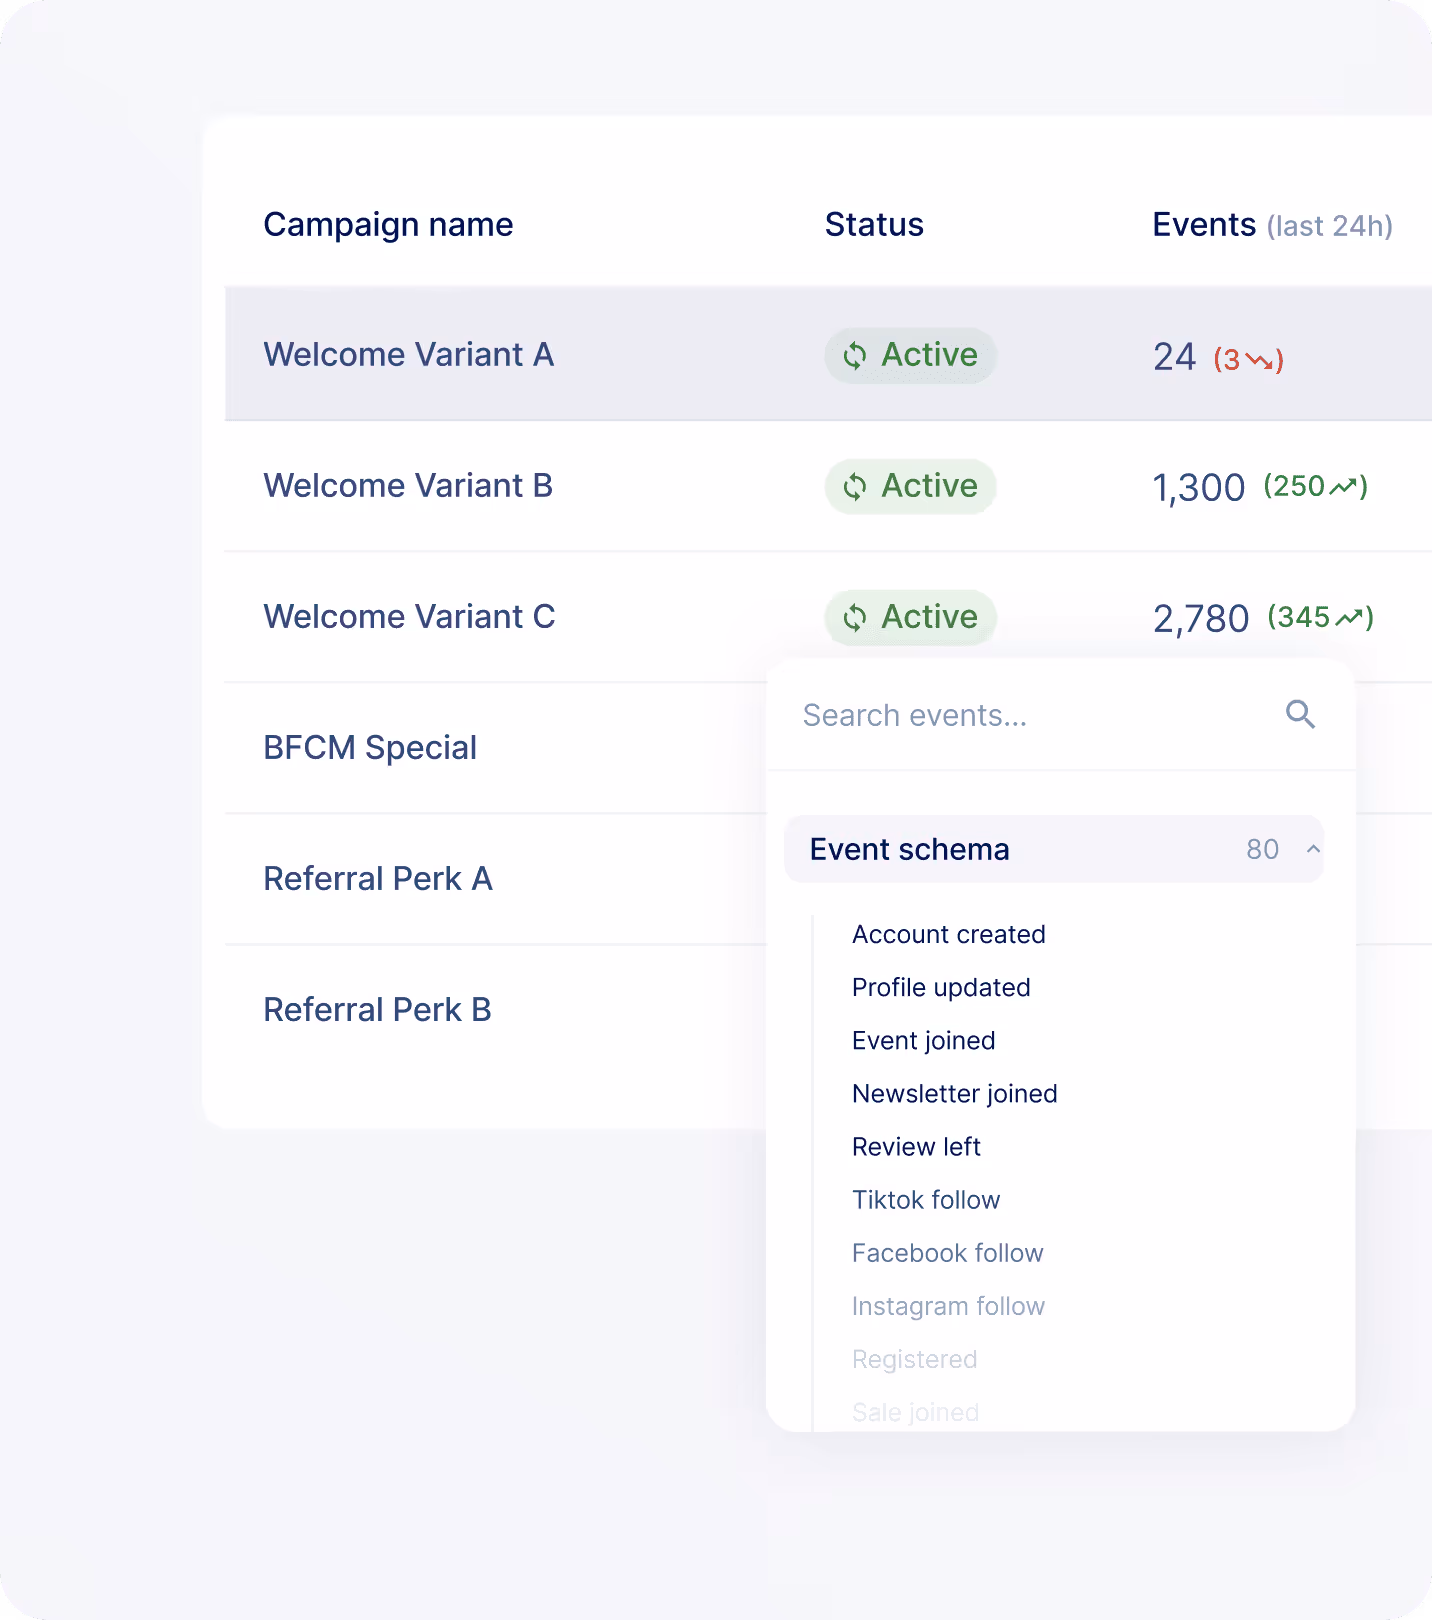Screen dimensions: 1432x1620
Task: Open Welcome Variant C campaign
Action: 409,617
